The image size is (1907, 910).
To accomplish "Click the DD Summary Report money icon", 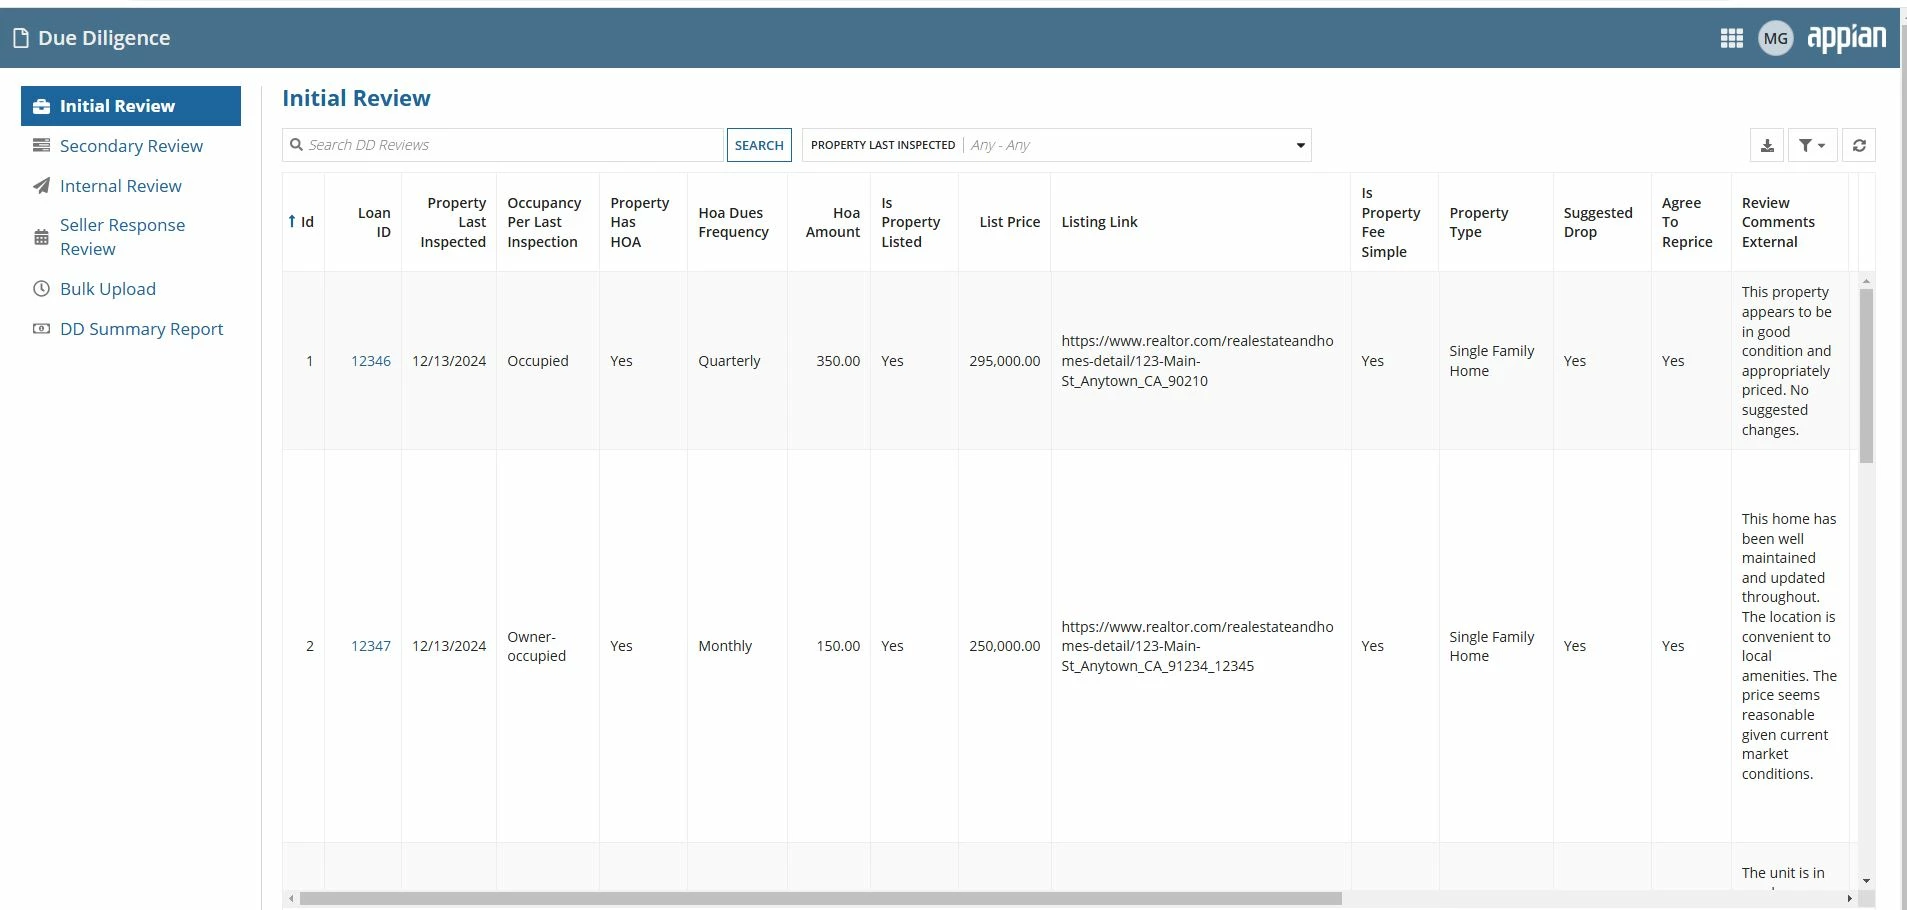I will click(41, 329).
